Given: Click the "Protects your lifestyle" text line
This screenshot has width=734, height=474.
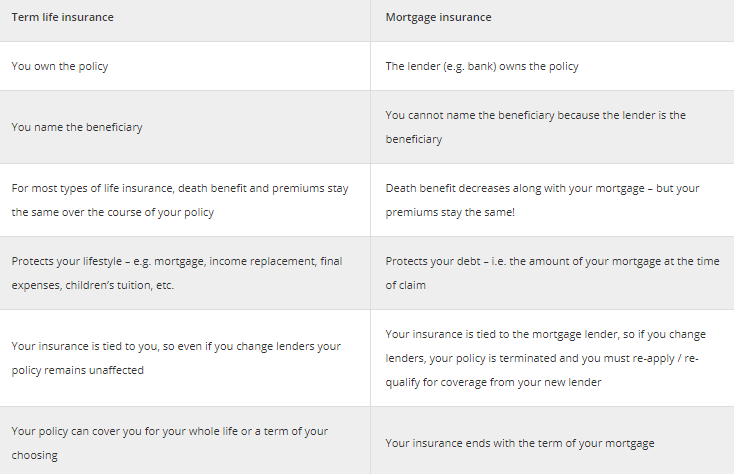Looking at the screenshot, I should (177, 261).
